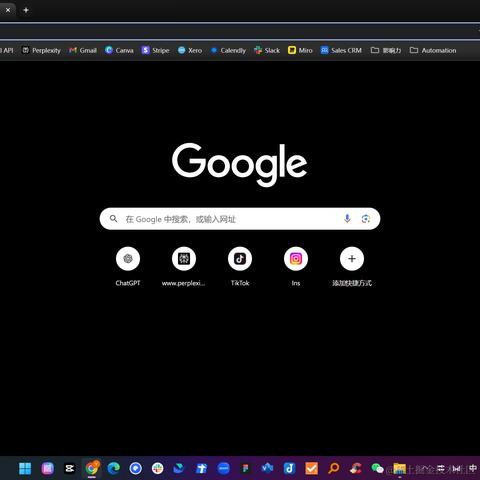Switch to Chrome in the taskbar
480x480 pixels.
point(92,468)
